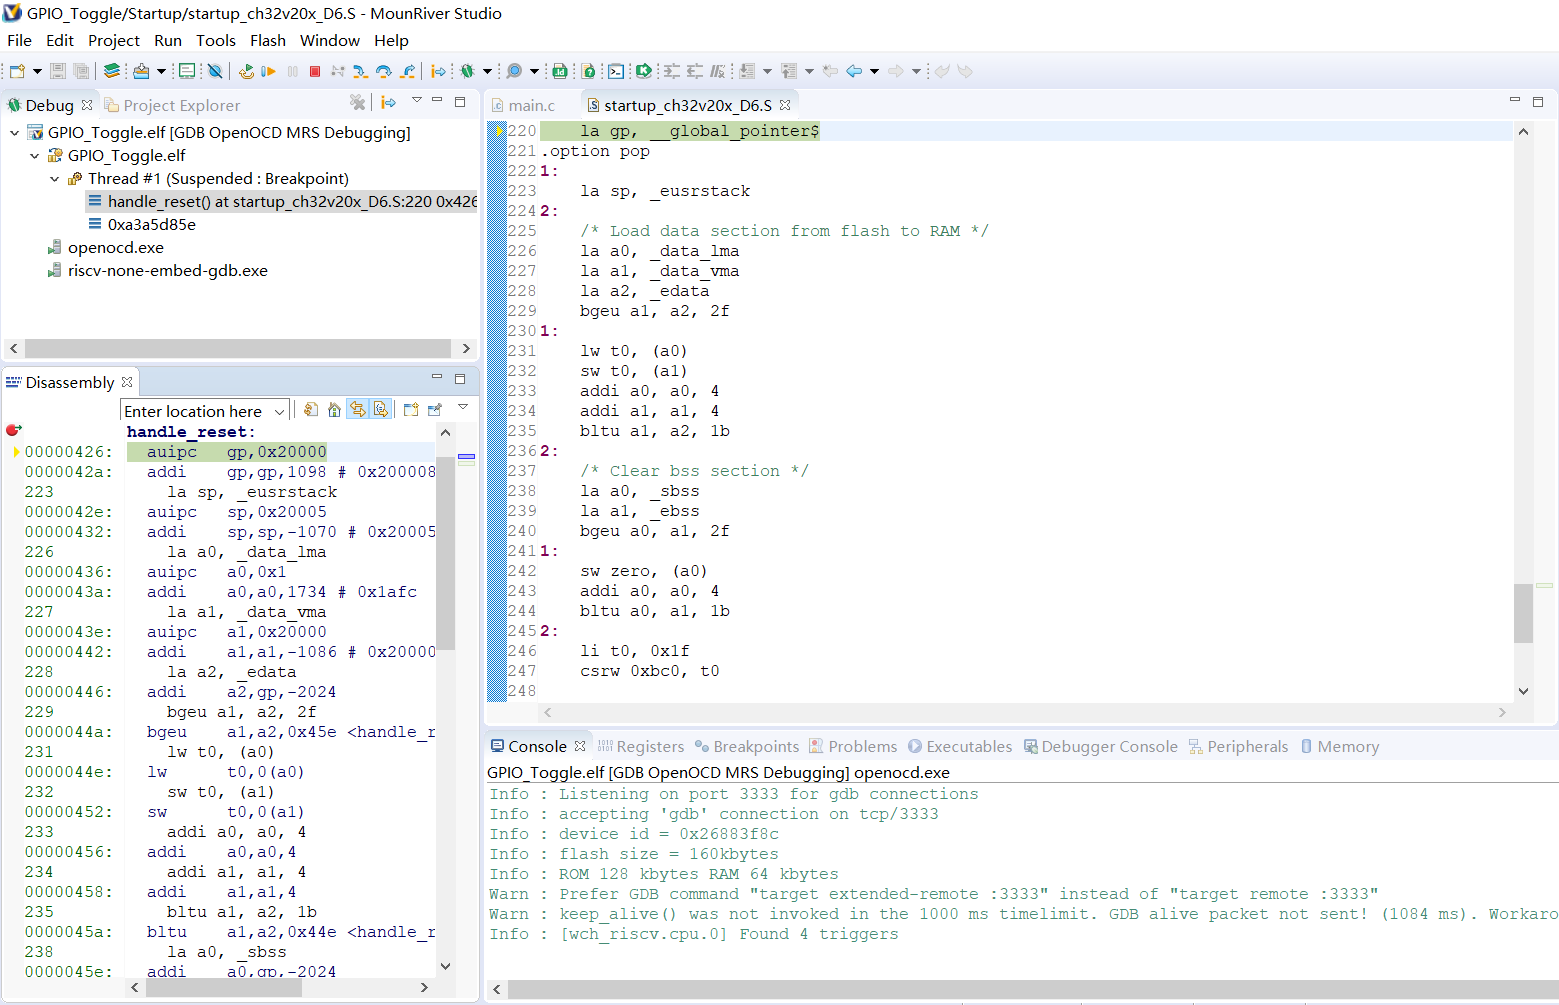Switch to the Project Explorer tab
Viewport: 1559px width, 1005px height.
click(x=172, y=105)
